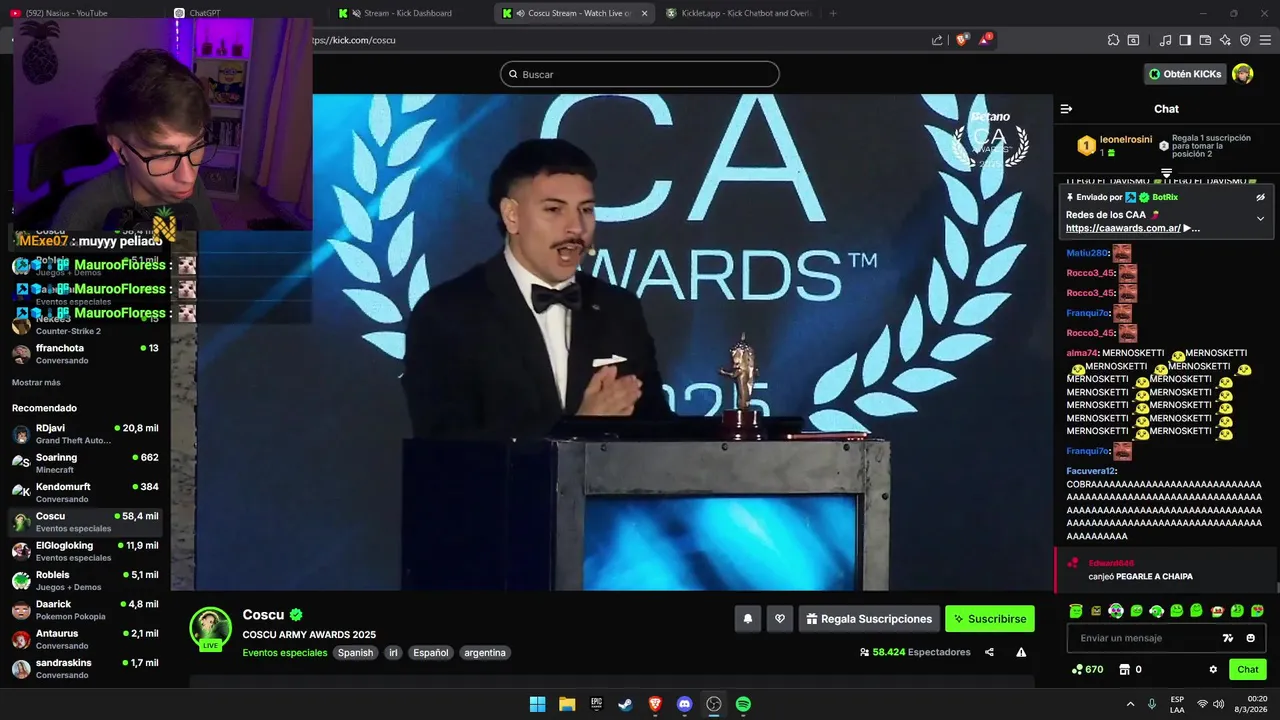The width and height of the screenshot is (1280, 720).
Task: Open Spotify from the taskbar
Action: [x=743, y=704]
